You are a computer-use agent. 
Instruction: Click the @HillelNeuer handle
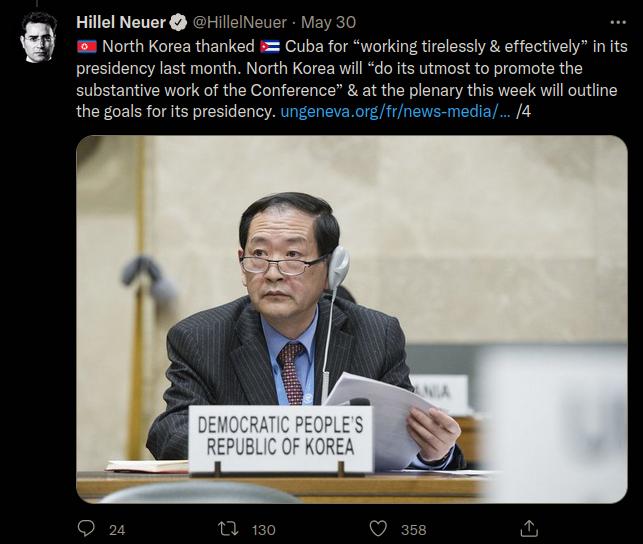pyautogui.click(x=239, y=22)
